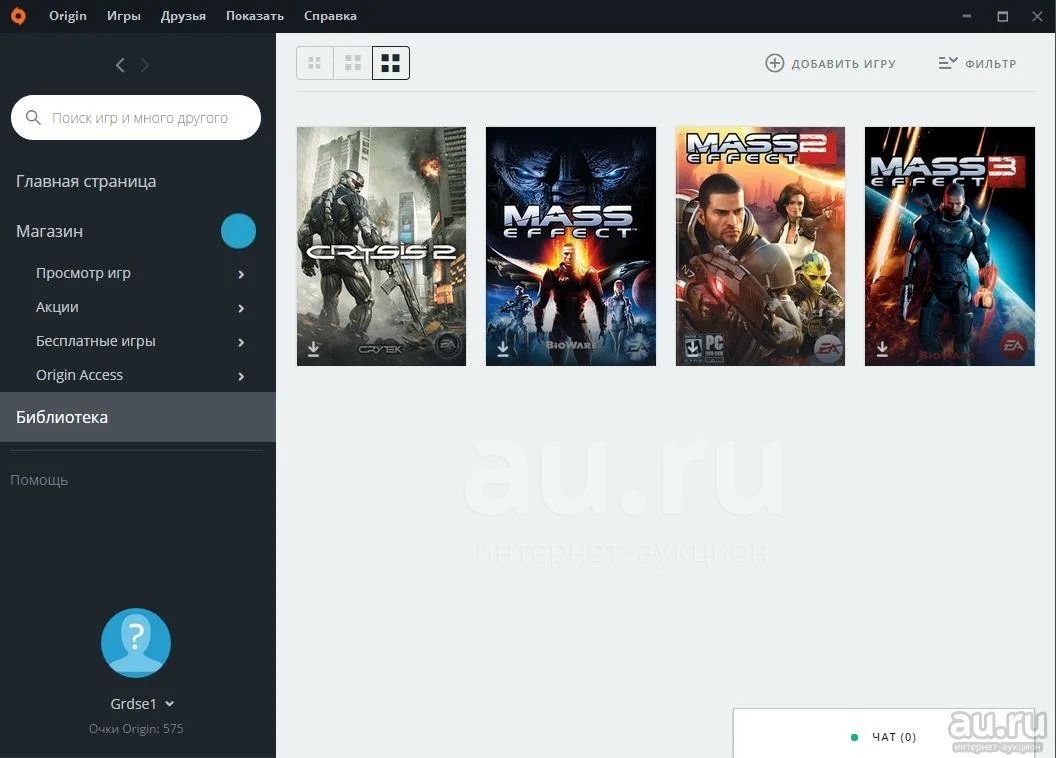Click ДОБАВИТЬ ИГРУ label
Image resolution: width=1056 pixels, height=758 pixels.
tap(843, 64)
